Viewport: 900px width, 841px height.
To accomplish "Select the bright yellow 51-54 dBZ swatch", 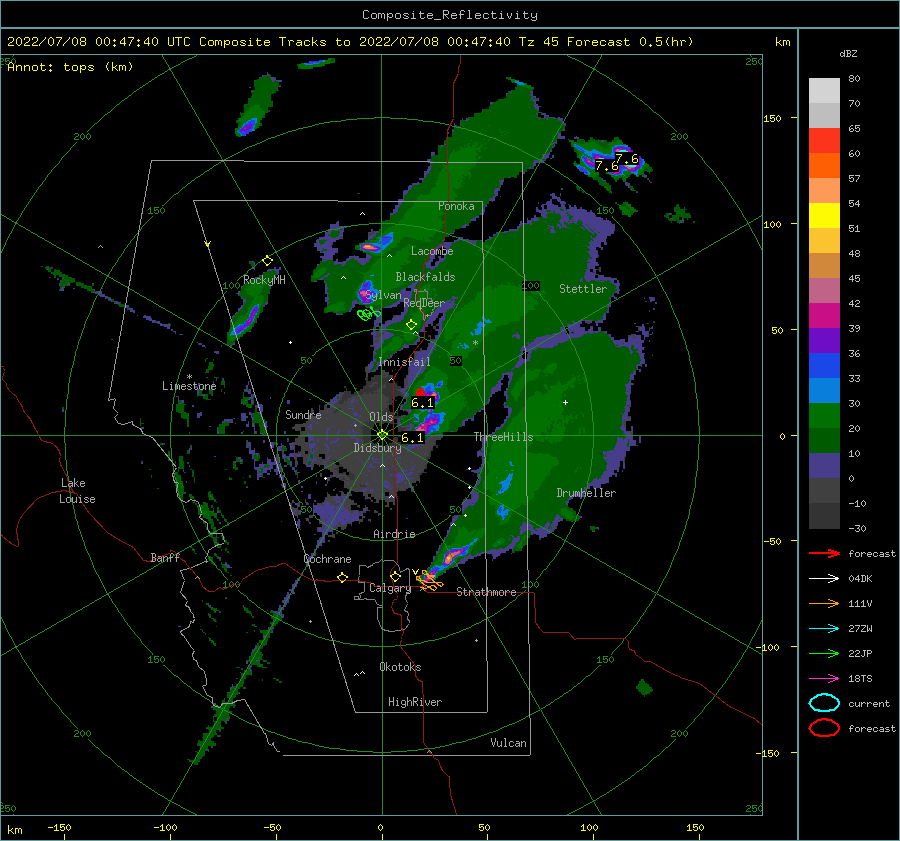I will 824,216.
